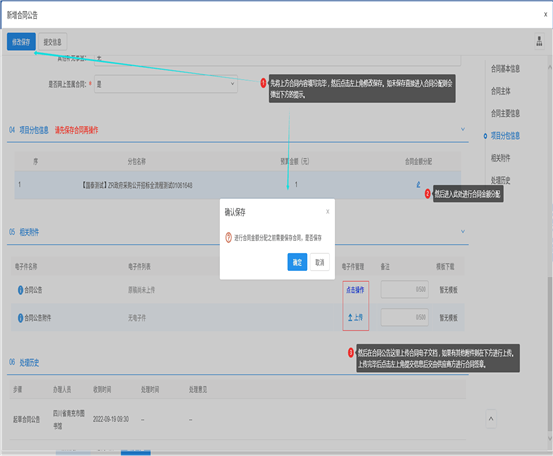Image resolution: width=553 pixels, height=456 pixels.
Task: Click the organization chart icon at top right
Action: (x=539, y=41)
